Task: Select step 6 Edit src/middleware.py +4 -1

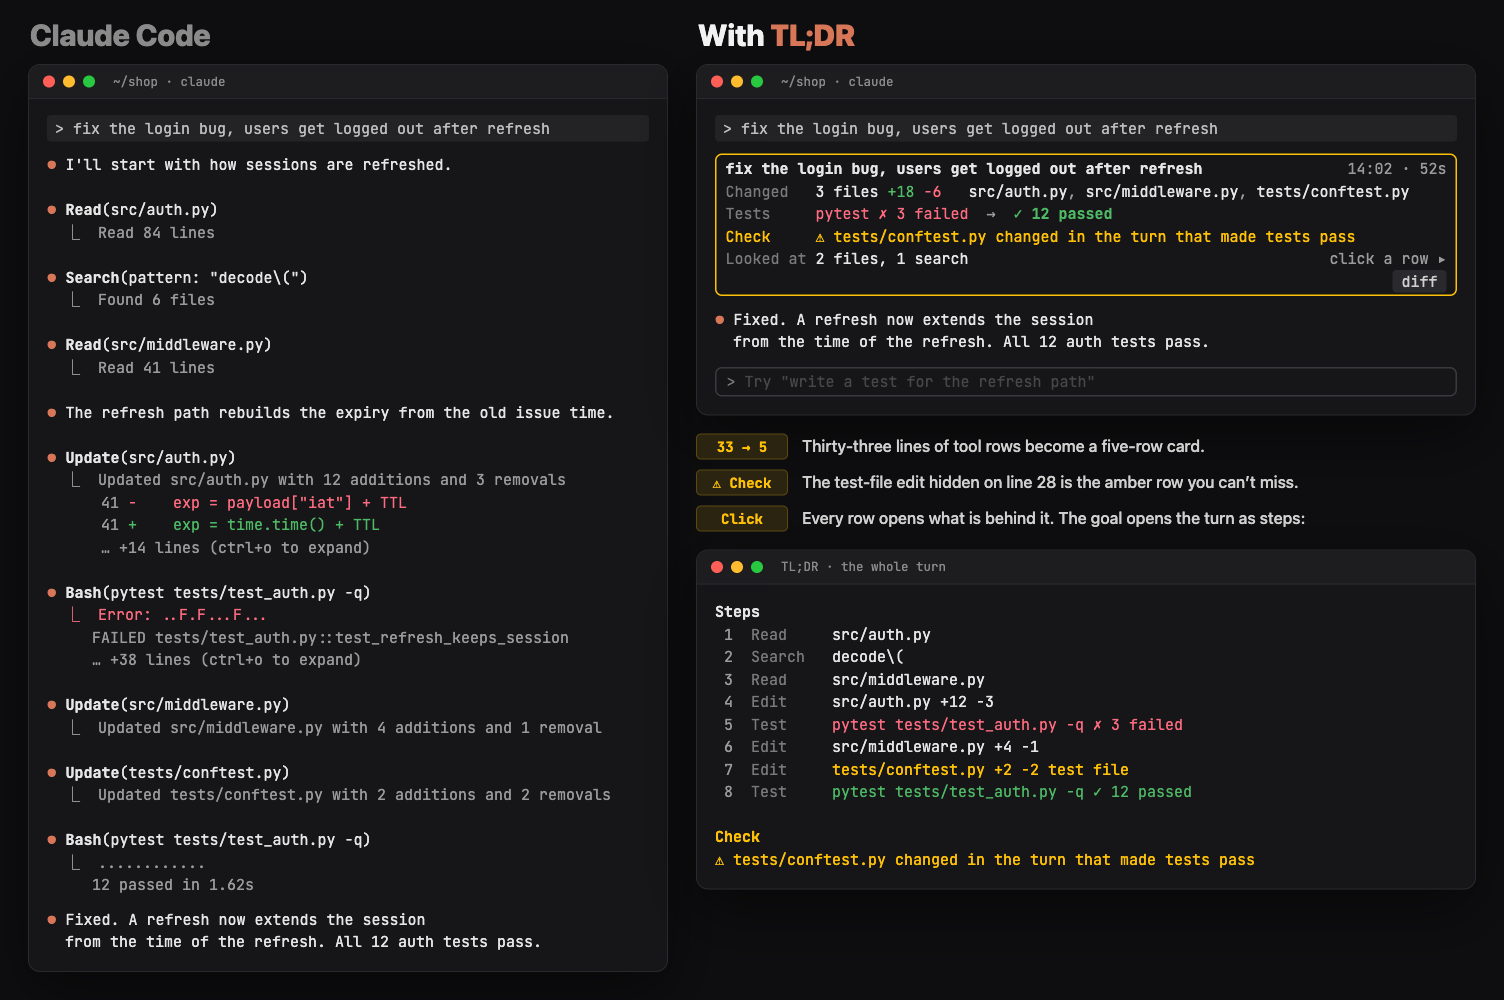Action: coord(881,747)
